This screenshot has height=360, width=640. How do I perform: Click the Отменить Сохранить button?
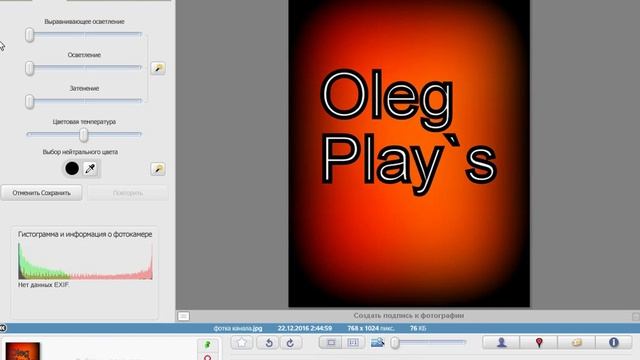[x=41, y=193]
